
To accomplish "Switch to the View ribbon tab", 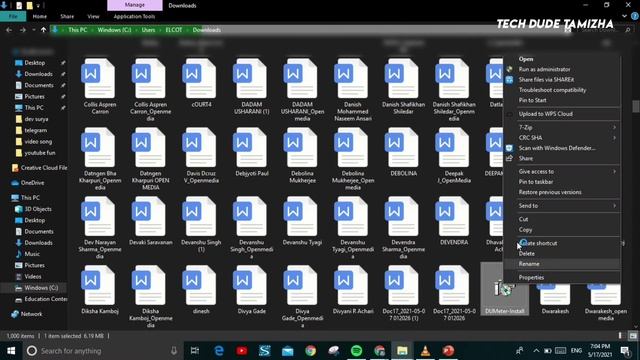I will pos(93,16).
